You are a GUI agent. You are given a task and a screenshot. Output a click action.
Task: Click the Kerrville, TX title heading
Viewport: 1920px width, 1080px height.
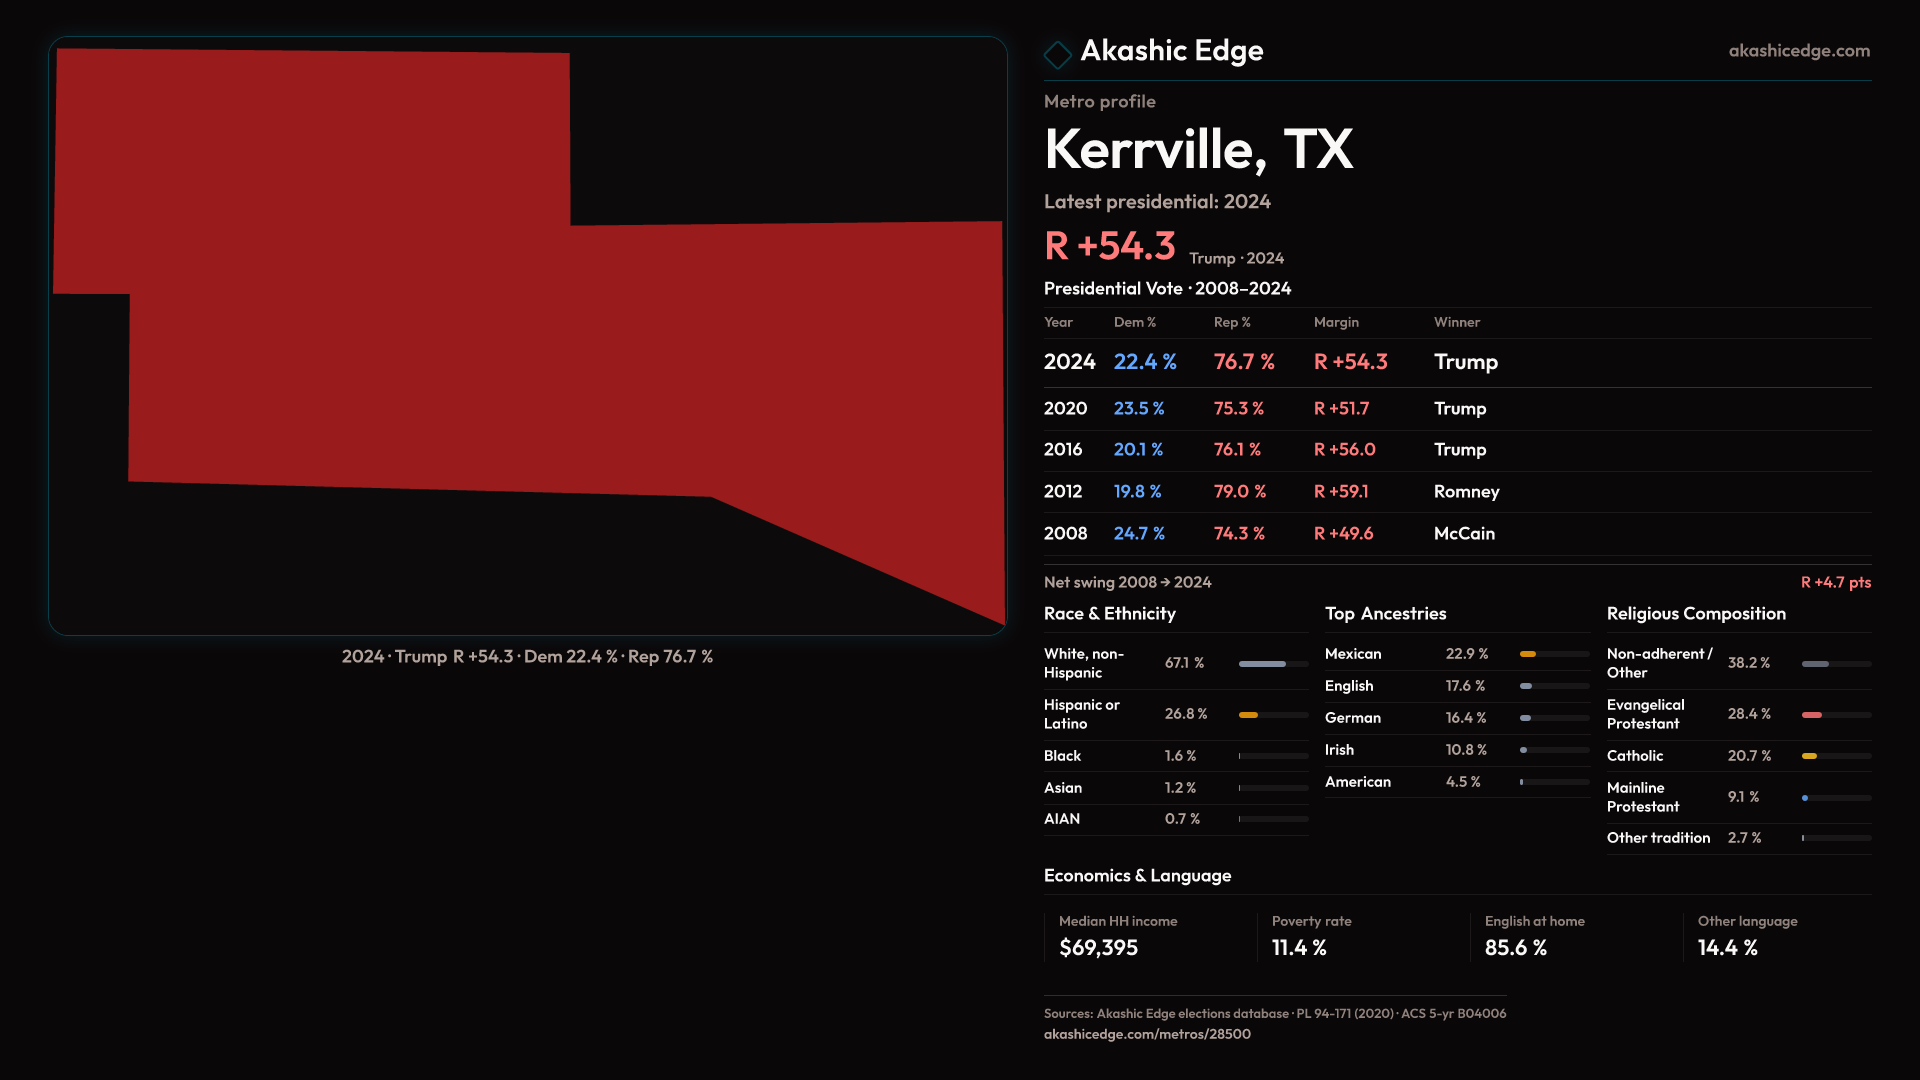(1198, 150)
